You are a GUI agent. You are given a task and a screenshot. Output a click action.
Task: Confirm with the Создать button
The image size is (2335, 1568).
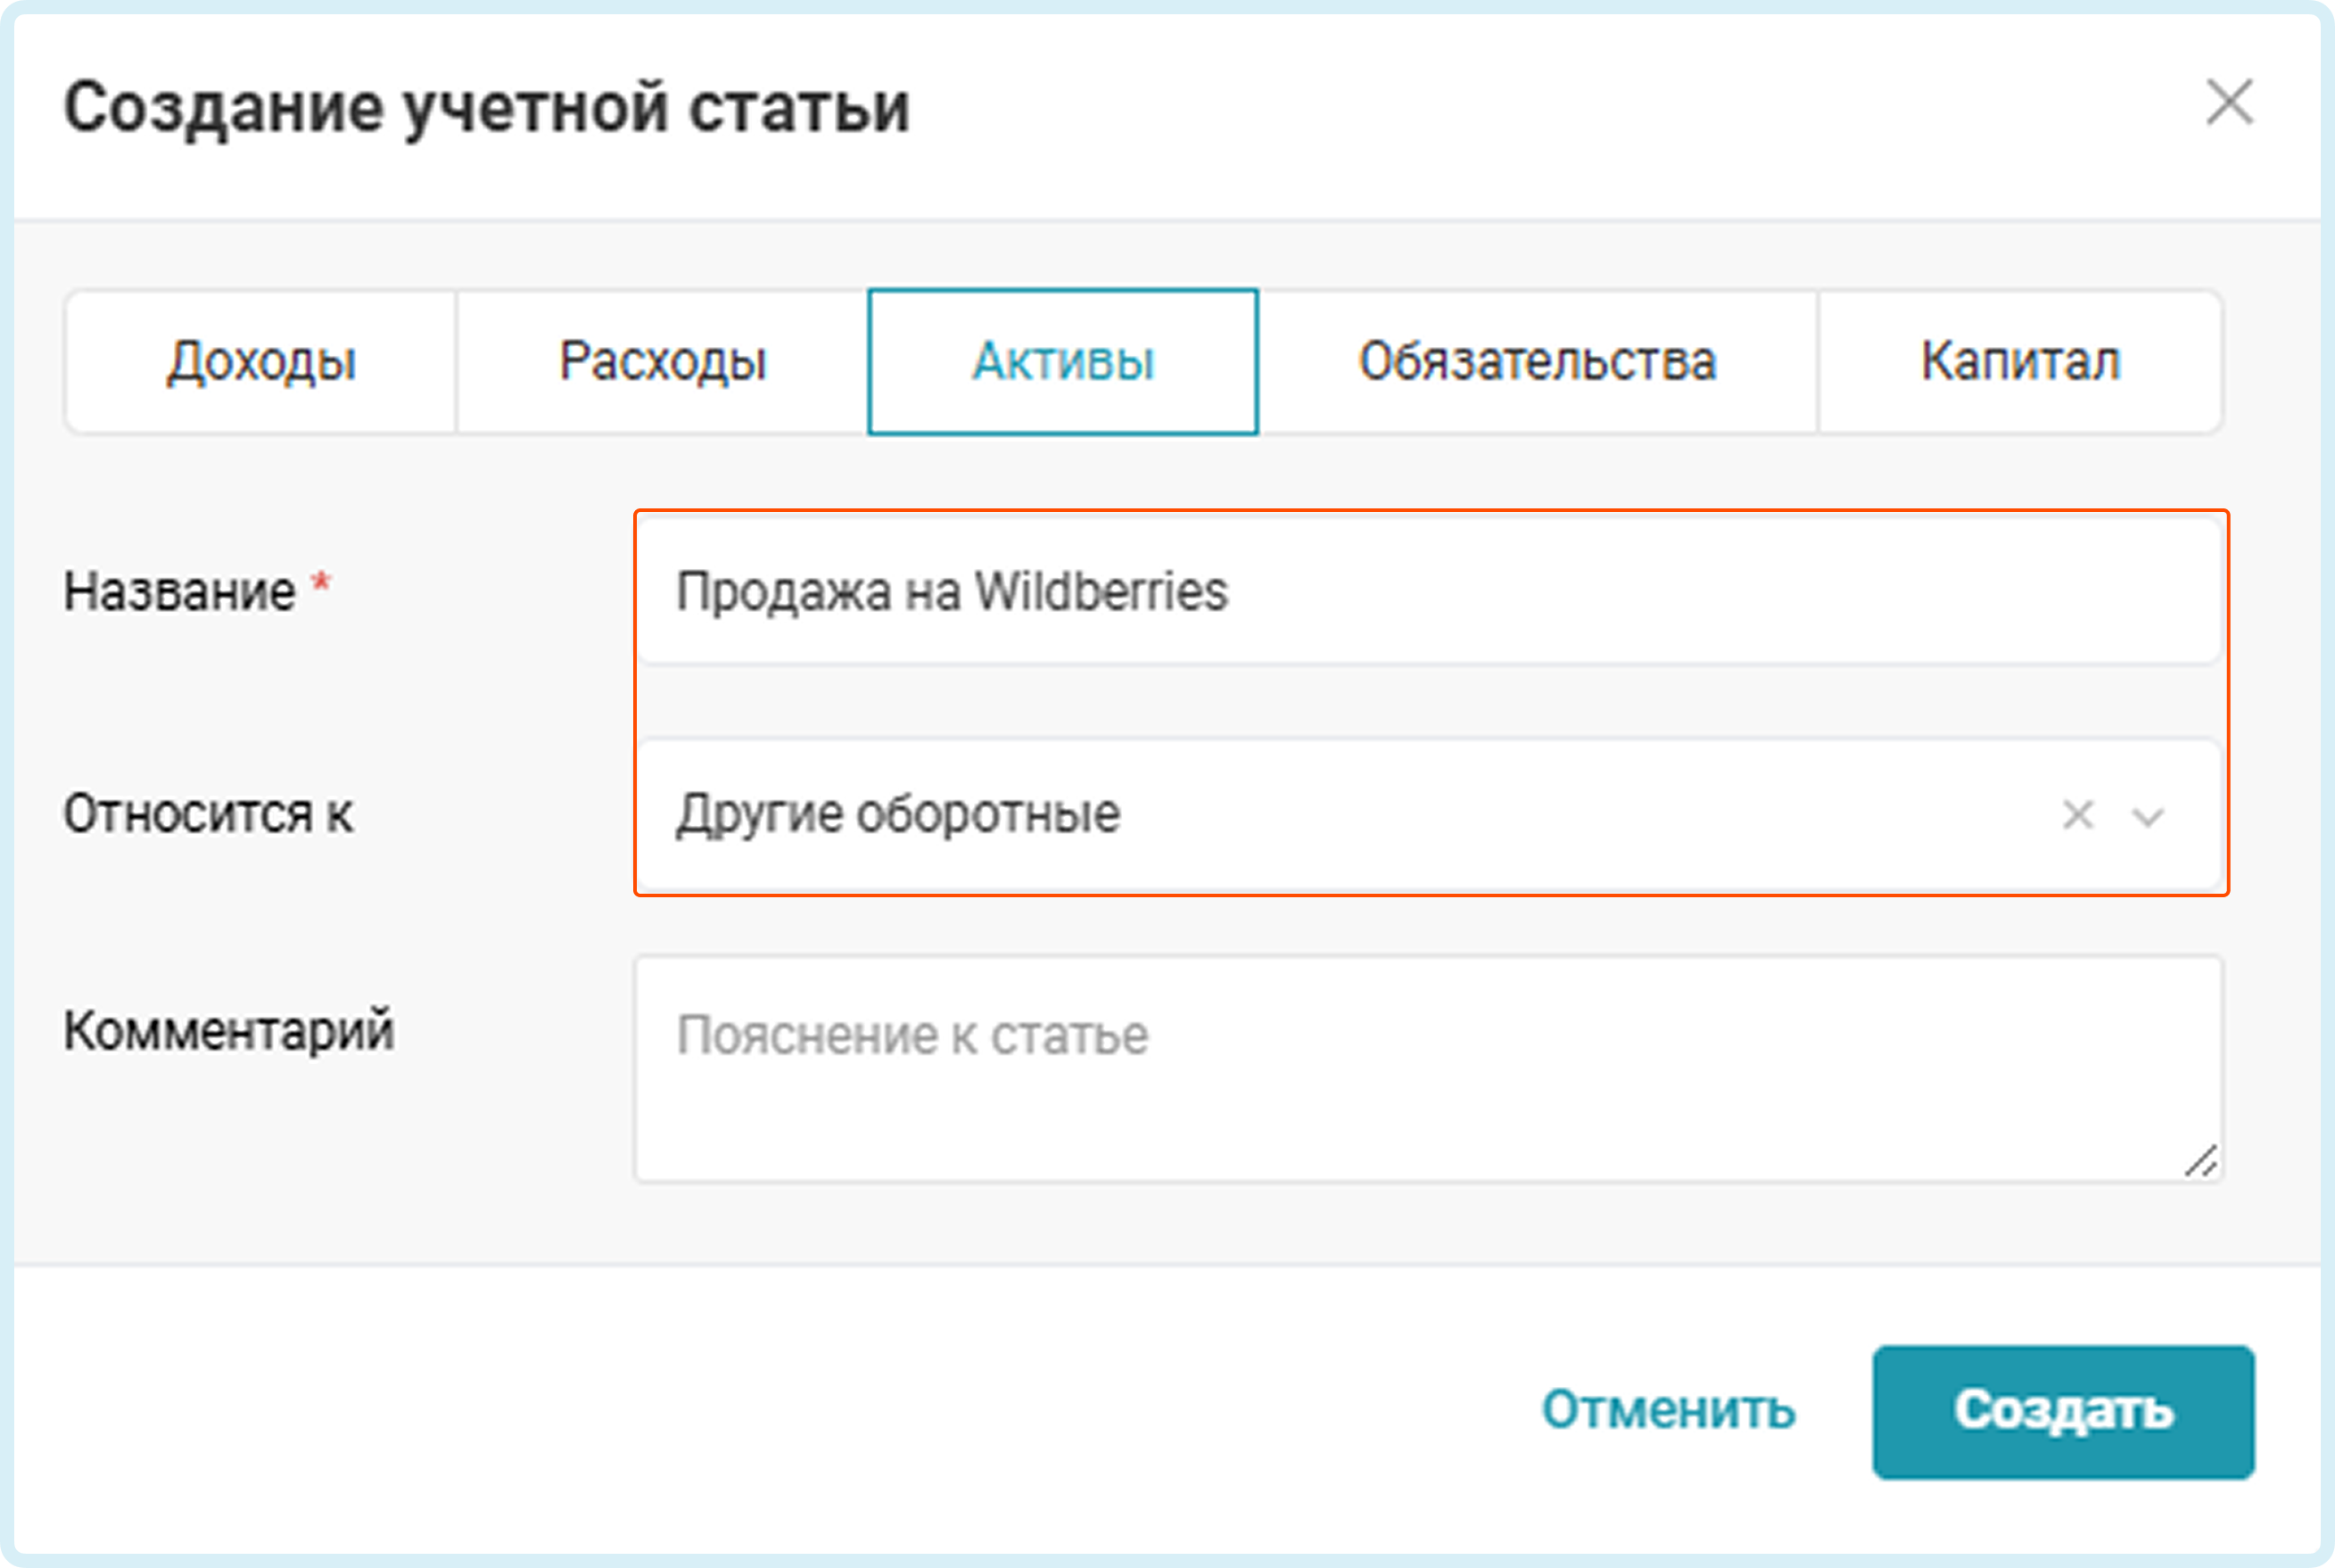[x=2063, y=1412]
